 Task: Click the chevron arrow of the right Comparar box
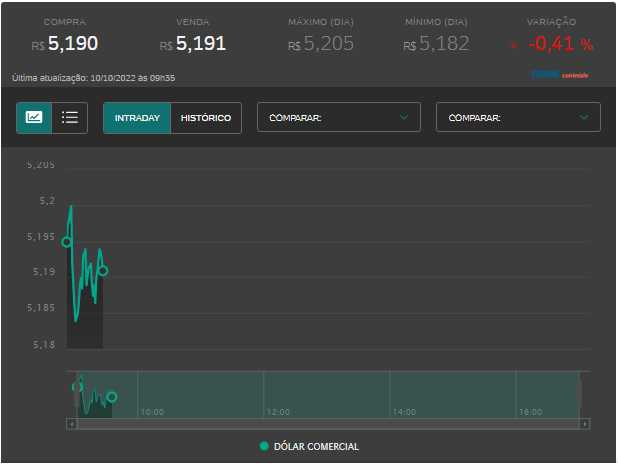coord(584,117)
